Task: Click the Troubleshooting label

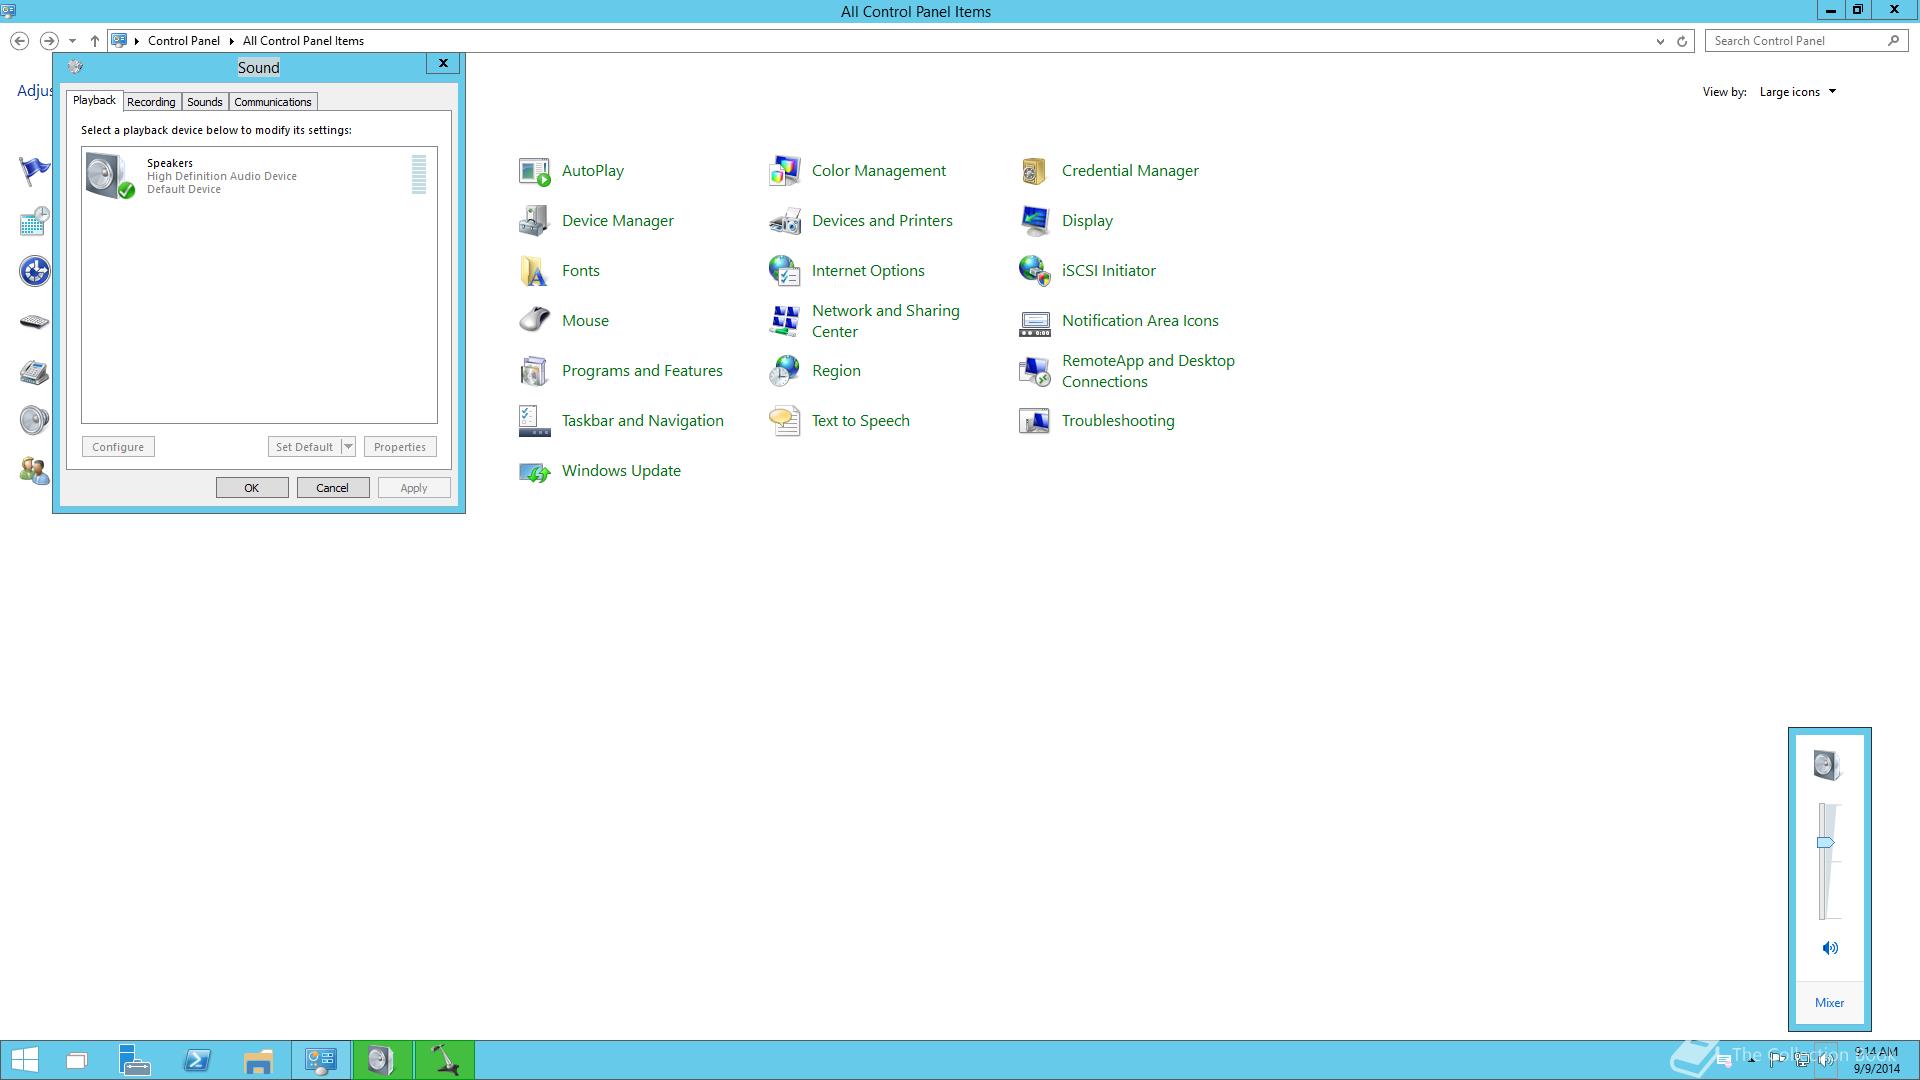Action: 1118,421
